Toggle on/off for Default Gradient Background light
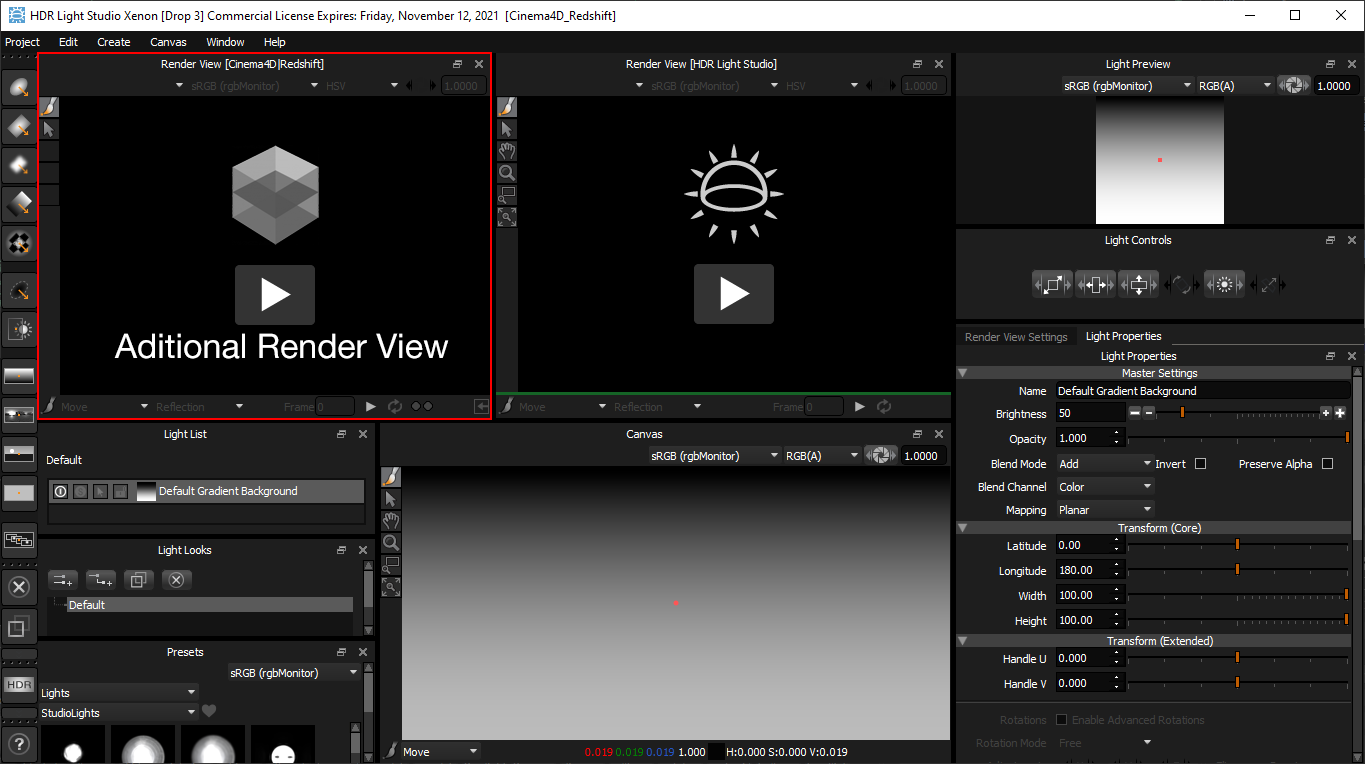Viewport: 1365px width, 764px height. point(60,492)
